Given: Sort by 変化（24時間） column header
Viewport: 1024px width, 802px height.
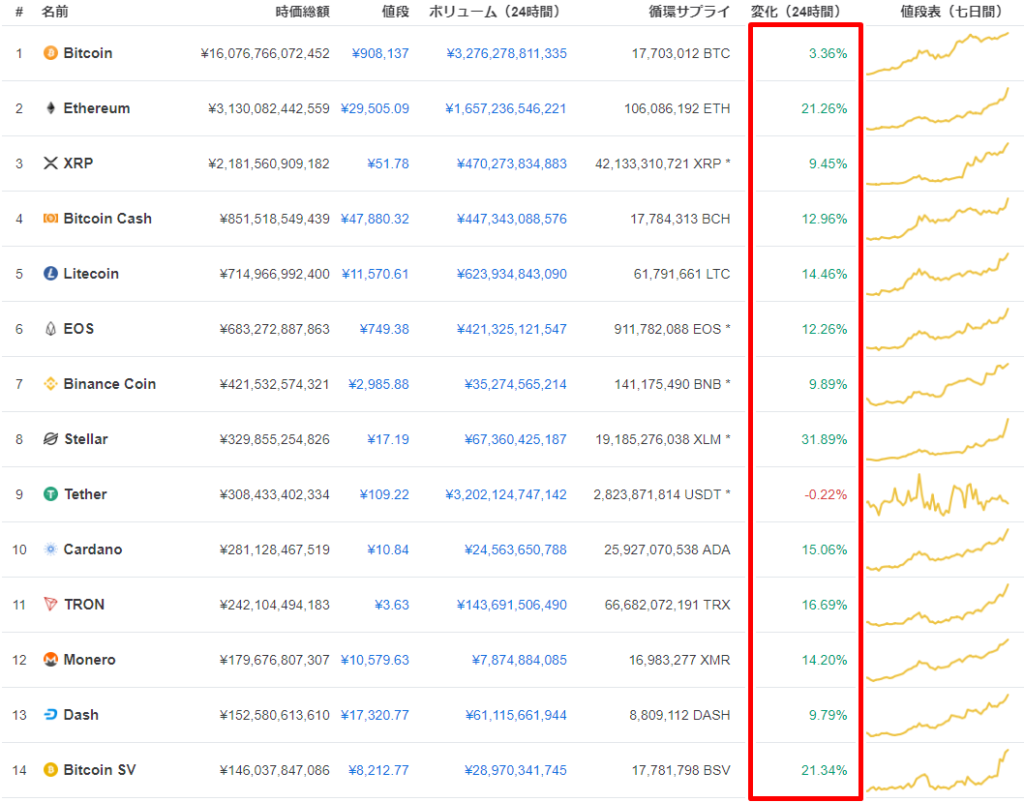Looking at the screenshot, I should click(799, 12).
